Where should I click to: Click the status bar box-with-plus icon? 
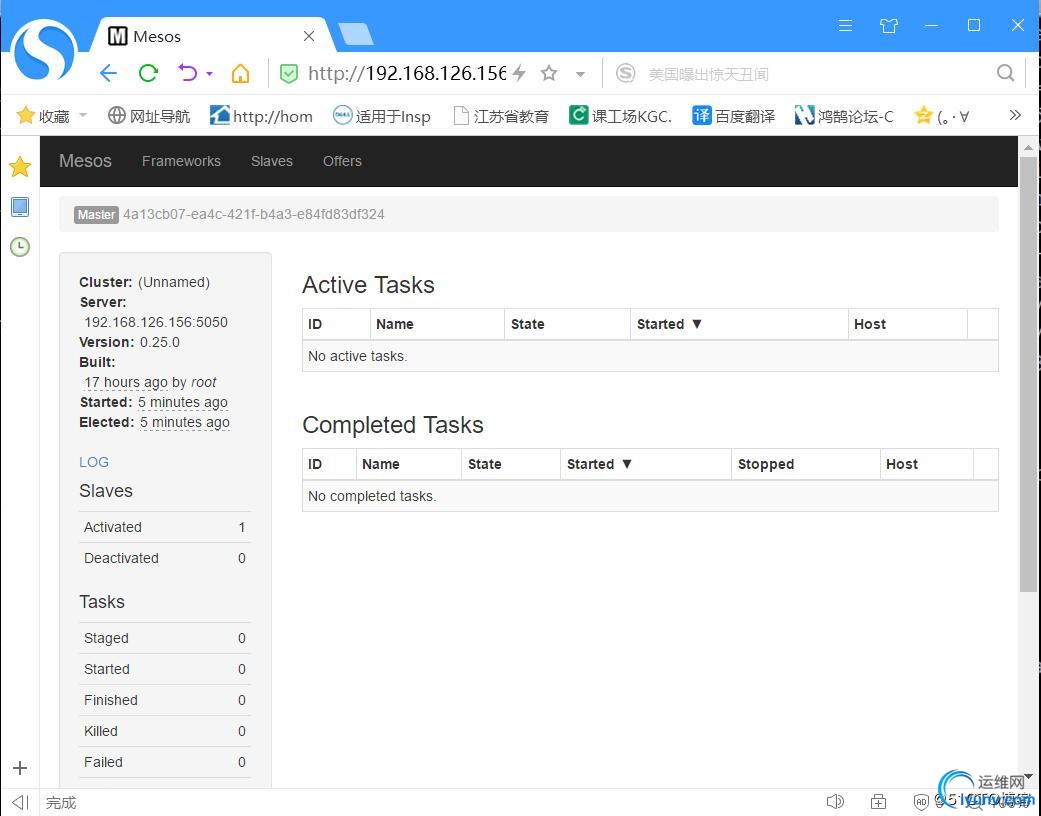click(878, 802)
